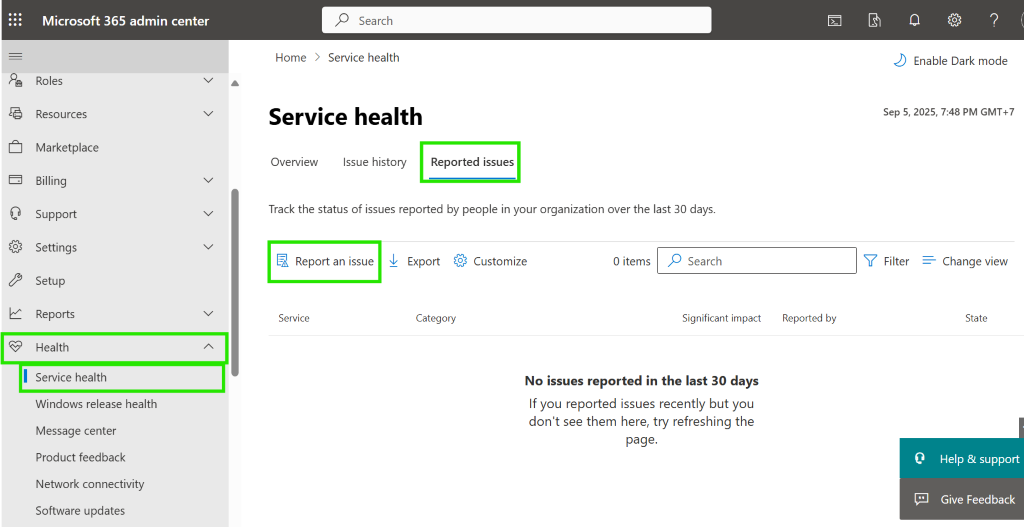The height and width of the screenshot is (527, 1024).
Task: Click the Report an issue icon
Action: tap(282, 261)
